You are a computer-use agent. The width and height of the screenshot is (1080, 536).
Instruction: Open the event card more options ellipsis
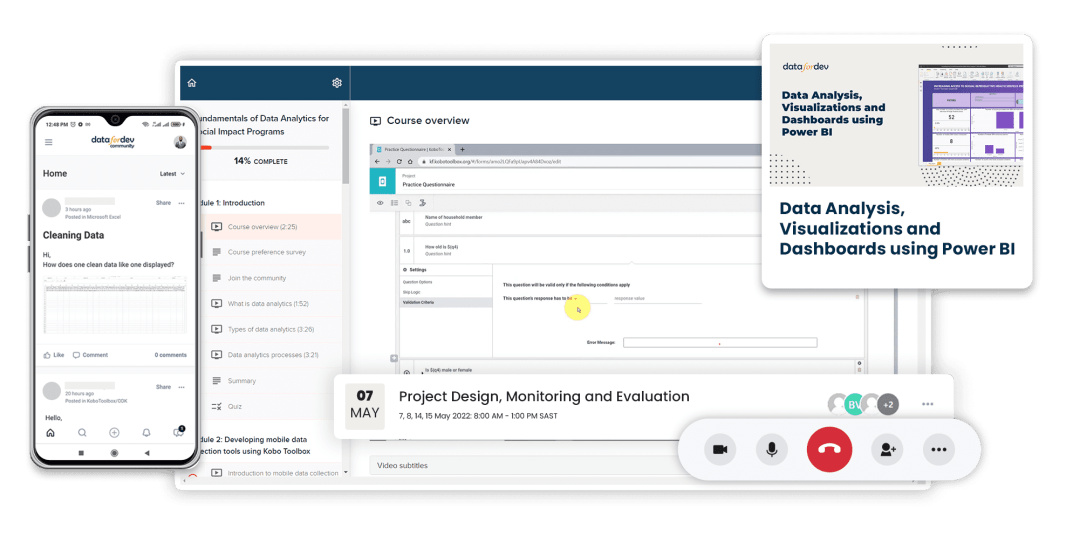(928, 404)
